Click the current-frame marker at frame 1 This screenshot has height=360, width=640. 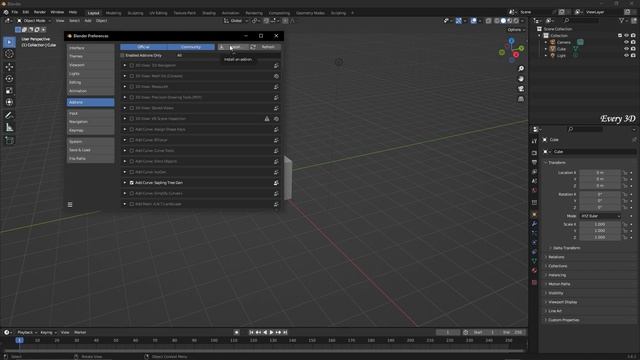[19, 340]
